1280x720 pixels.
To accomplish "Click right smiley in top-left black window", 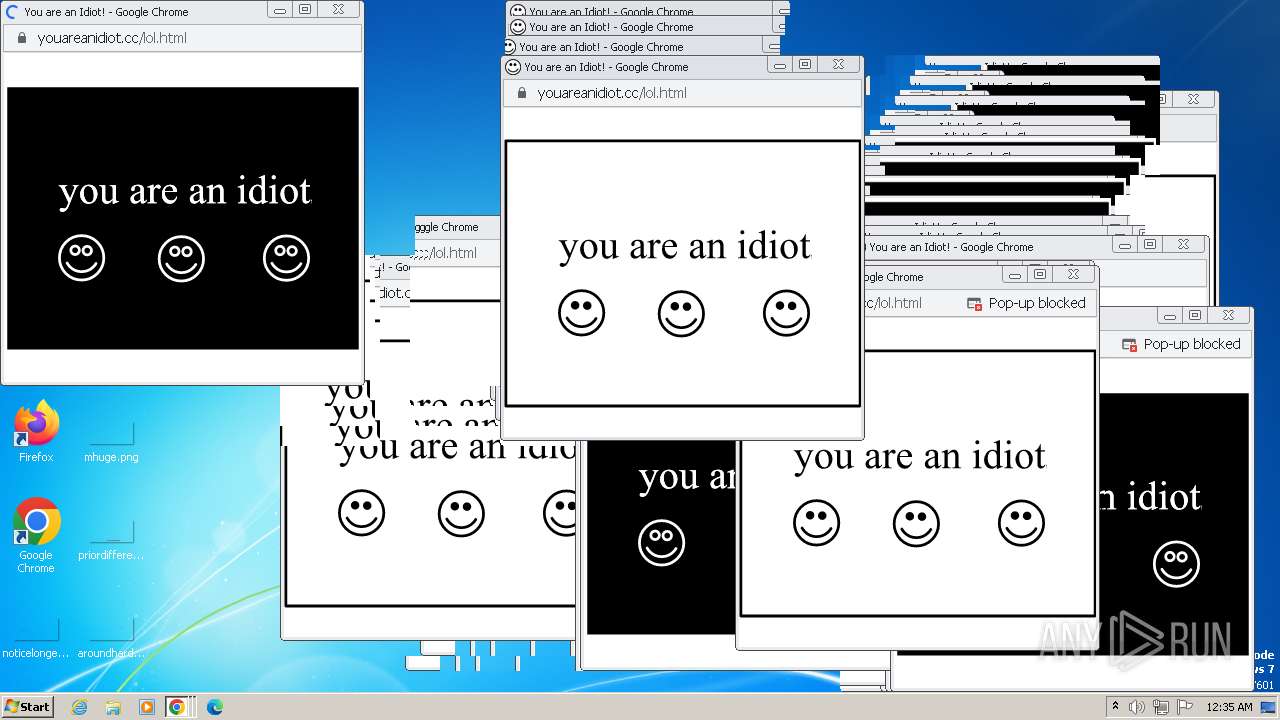I will click(x=286, y=258).
